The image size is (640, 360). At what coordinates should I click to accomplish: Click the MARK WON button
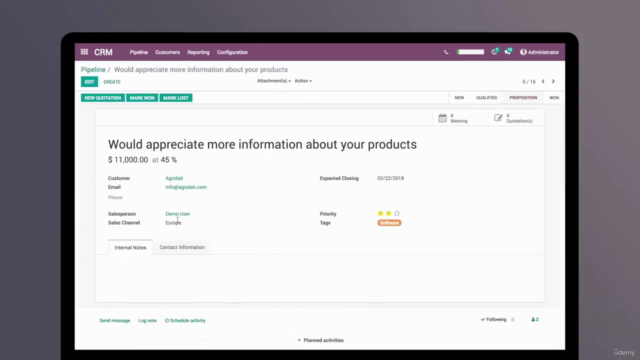(142, 98)
